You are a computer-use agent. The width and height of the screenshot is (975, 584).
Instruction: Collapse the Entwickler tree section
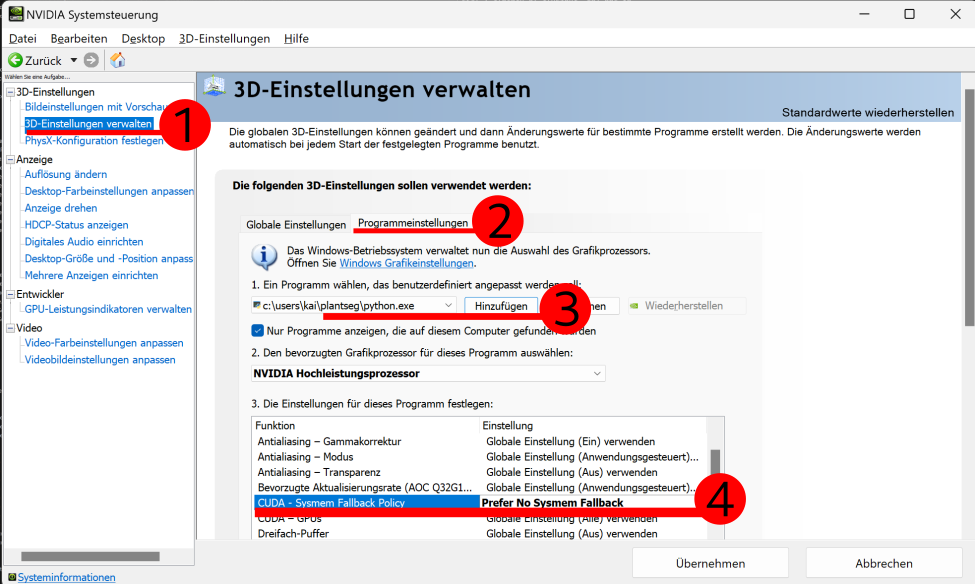click(x=10, y=294)
